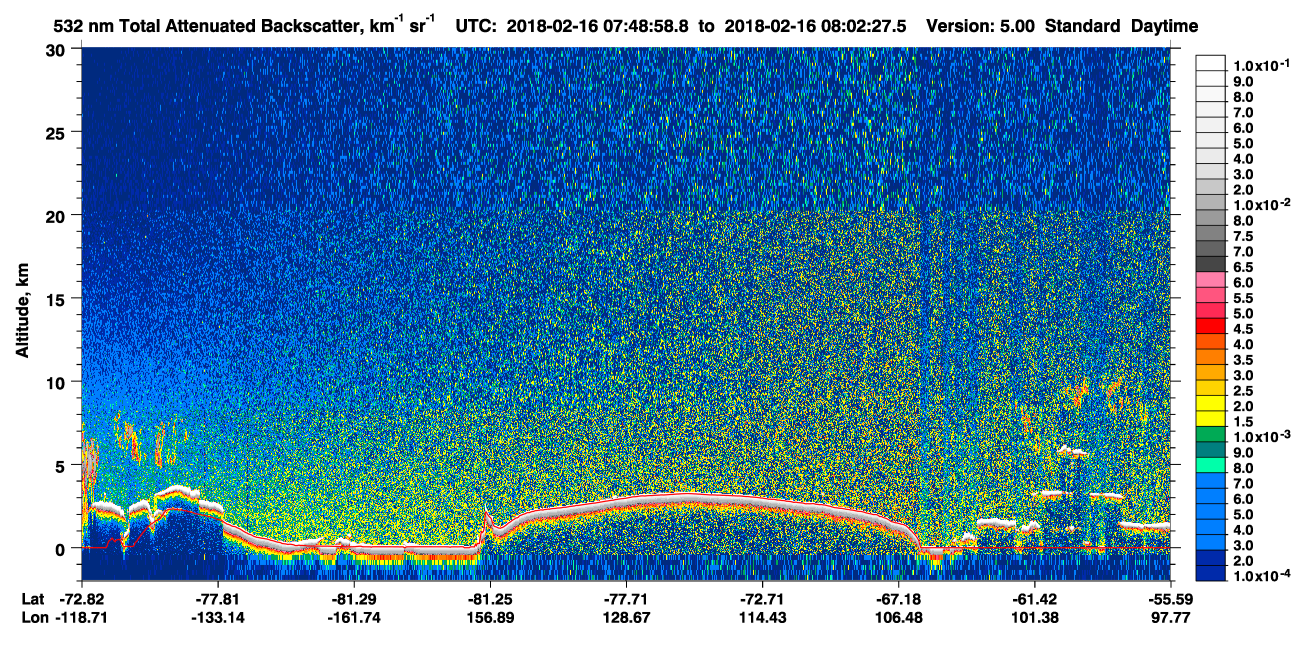This screenshot has width=1300, height=667.
Task: Click the latitude value -61.42
Action: [x=1034, y=599]
